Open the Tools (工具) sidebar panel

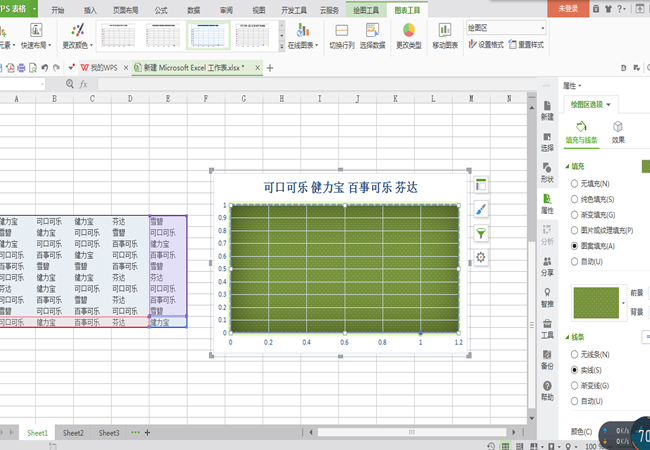[547, 329]
